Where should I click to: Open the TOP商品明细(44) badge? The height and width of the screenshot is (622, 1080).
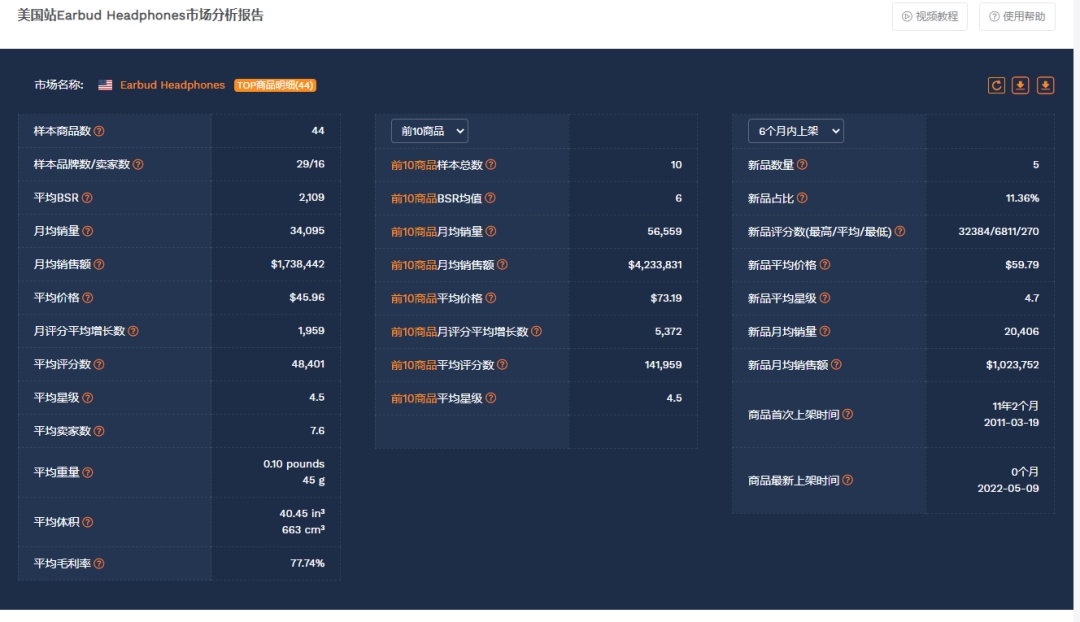275,86
